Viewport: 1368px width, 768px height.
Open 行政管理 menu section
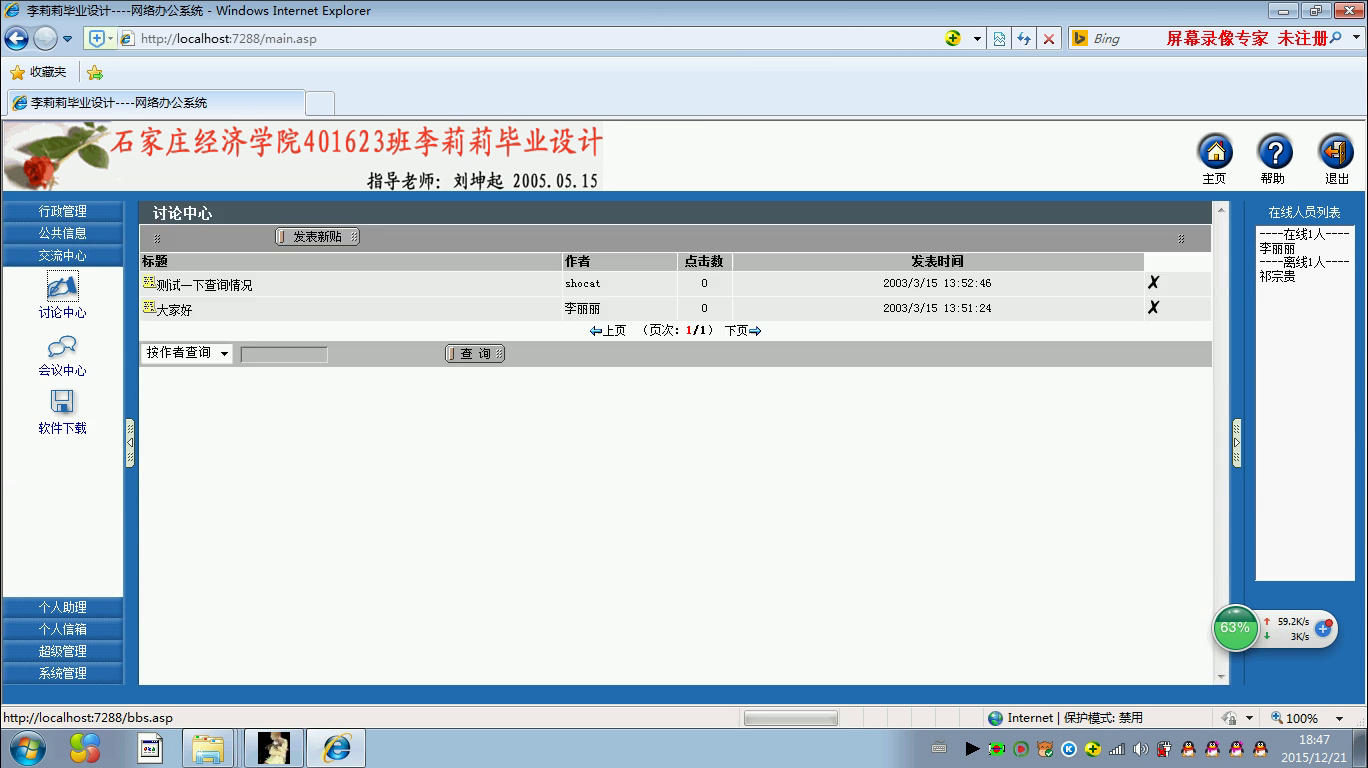[x=63, y=211]
